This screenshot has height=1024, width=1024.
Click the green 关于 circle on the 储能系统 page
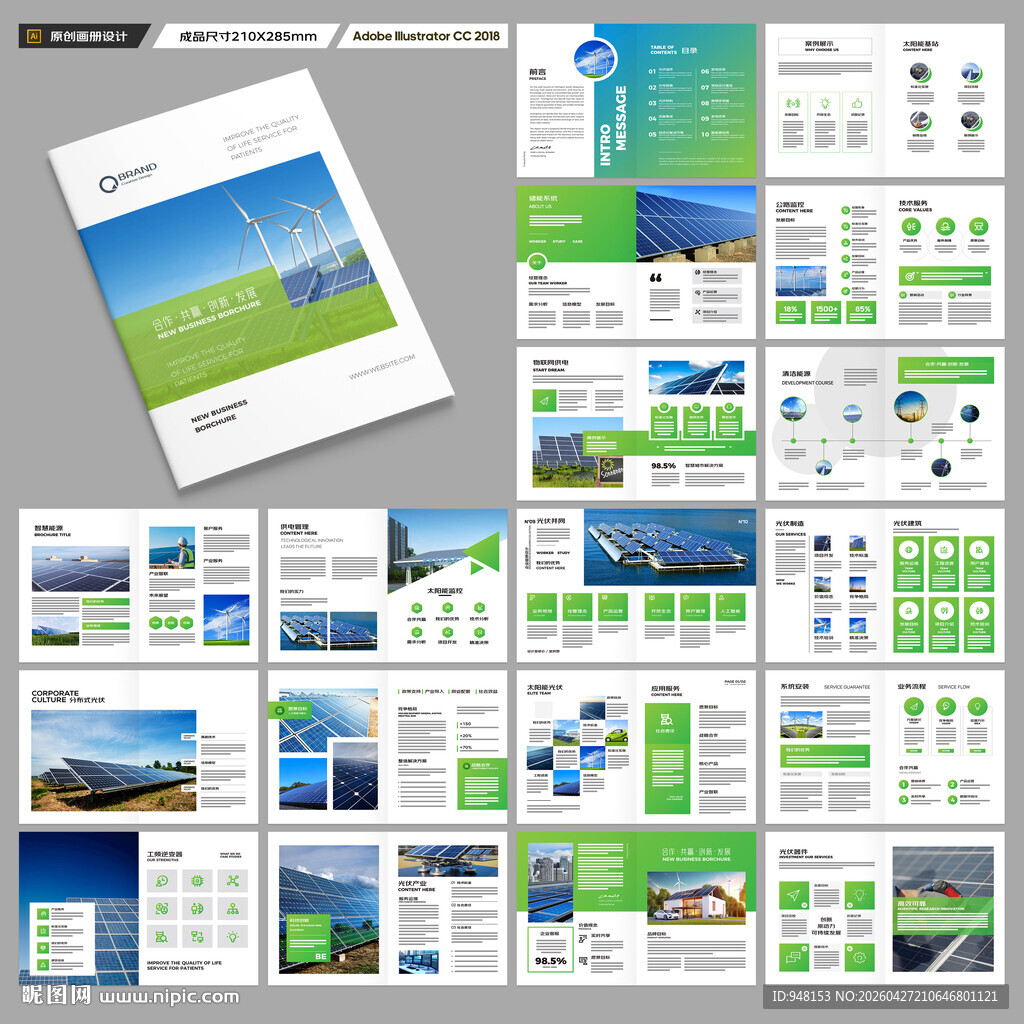click(537, 263)
